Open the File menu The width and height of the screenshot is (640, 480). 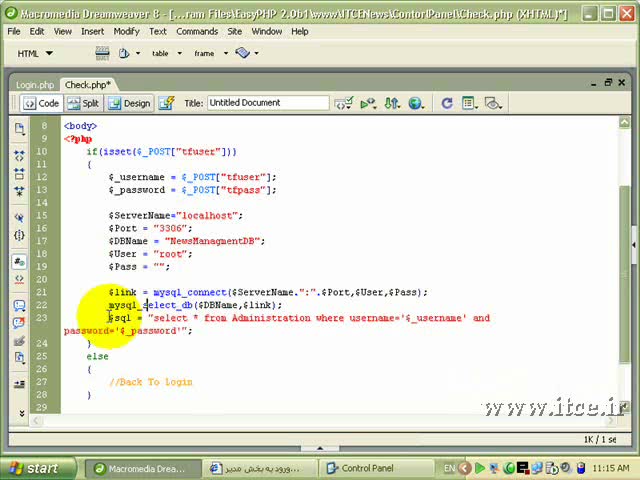pyautogui.click(x=14, y=31)
